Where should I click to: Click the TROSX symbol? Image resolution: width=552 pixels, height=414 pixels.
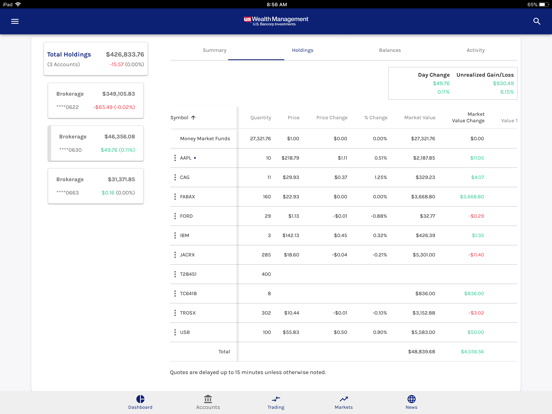[x=188, y=313]
